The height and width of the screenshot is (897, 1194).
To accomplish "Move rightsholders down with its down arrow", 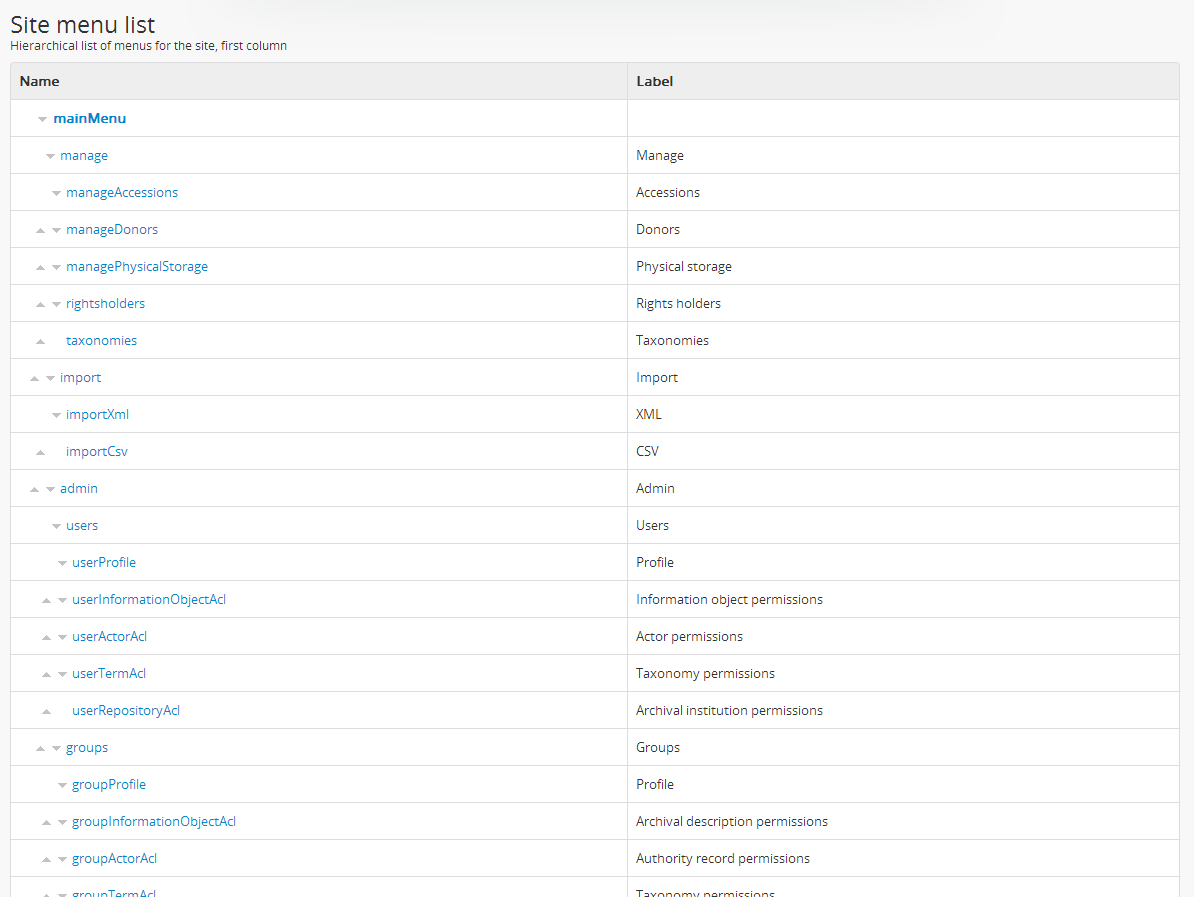I will click(x=57, y=304).
